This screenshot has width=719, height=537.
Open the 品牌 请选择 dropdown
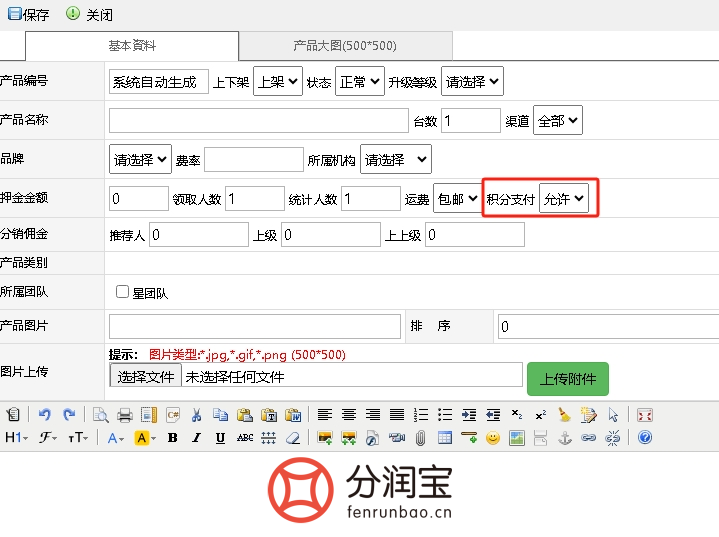140,159
